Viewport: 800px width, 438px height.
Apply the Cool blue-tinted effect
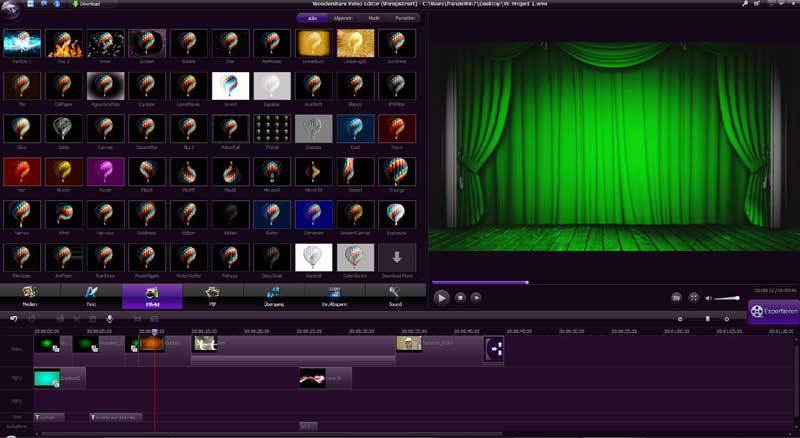pyautogui.click(x=356, y=129)
